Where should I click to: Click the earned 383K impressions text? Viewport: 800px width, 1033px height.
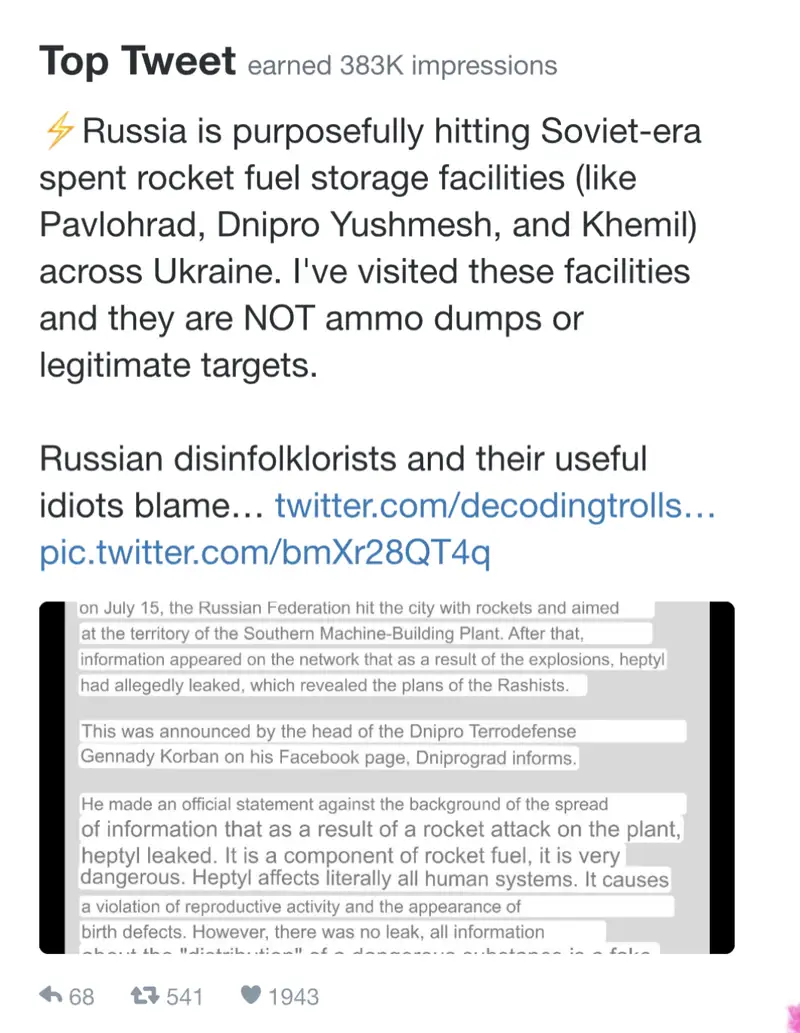coord(401,66)
